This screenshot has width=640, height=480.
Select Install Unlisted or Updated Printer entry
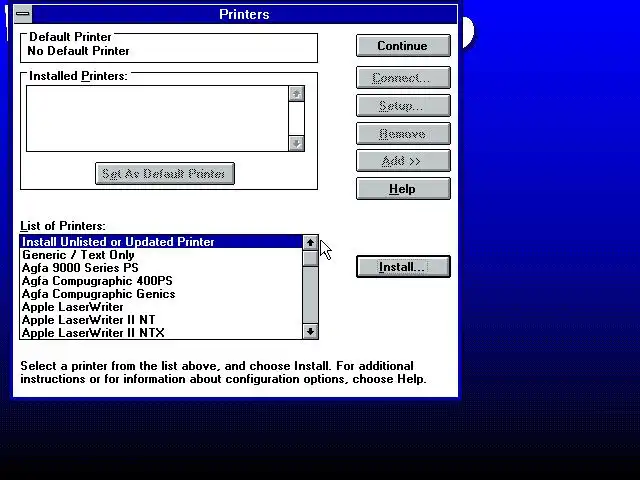pyautogui.click(x=161, y=242)
